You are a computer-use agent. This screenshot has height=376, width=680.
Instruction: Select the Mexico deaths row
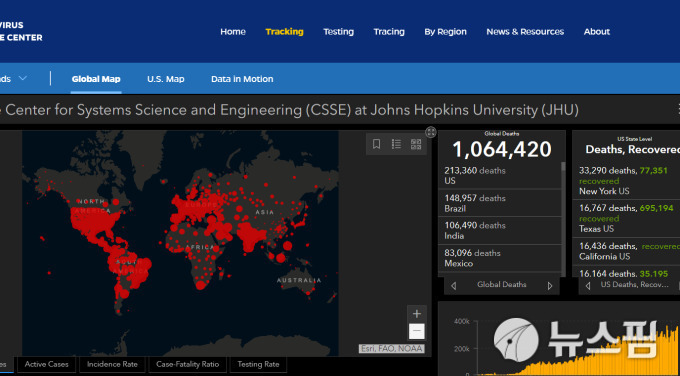pos(500,258)
